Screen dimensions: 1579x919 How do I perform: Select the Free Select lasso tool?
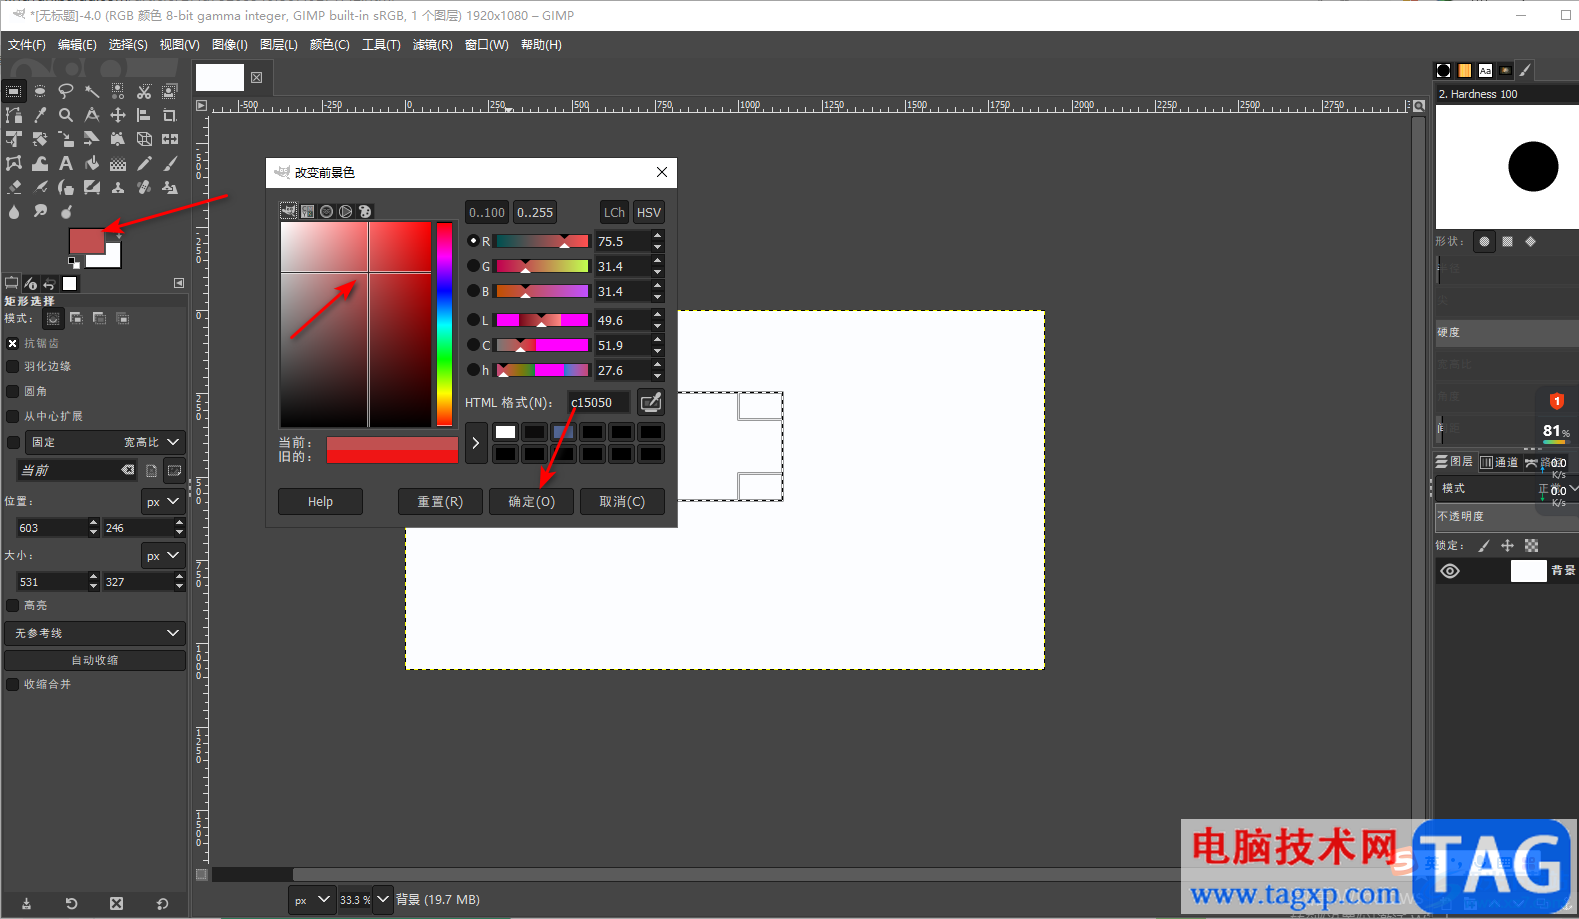pyautogui.click(x=66, y=91)
